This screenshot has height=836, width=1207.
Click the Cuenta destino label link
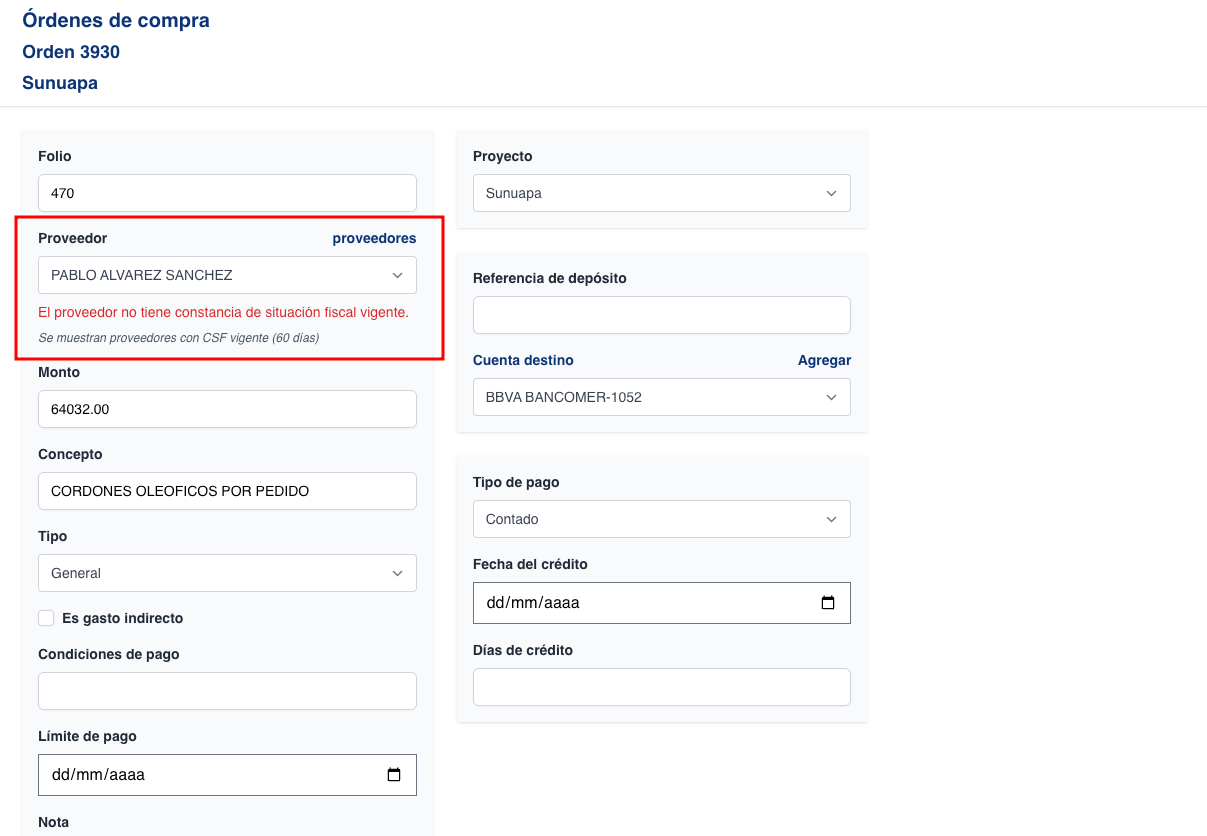(x=523, y=360)
